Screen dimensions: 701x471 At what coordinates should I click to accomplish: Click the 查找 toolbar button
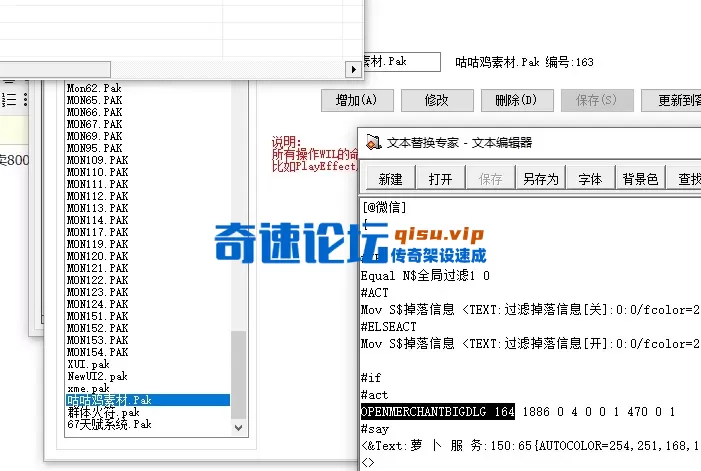point(684,179)
